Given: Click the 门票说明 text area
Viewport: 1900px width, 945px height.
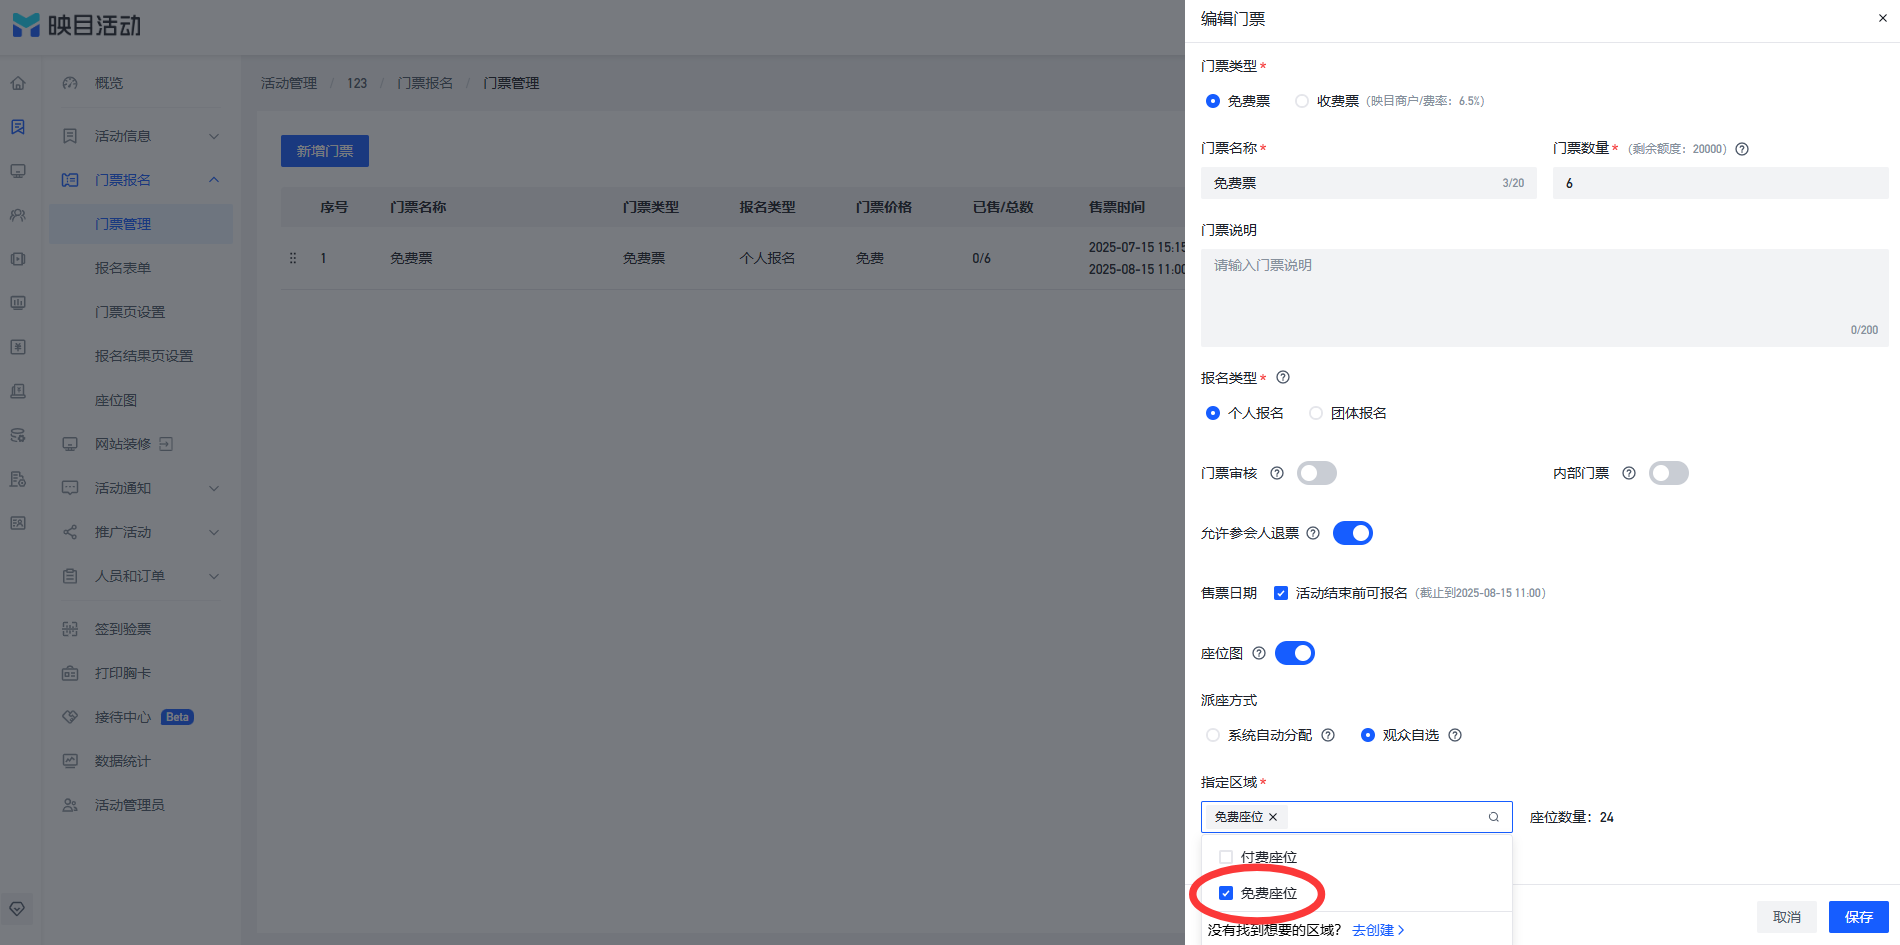Looking at the screenshot, I should [1545, 298].
